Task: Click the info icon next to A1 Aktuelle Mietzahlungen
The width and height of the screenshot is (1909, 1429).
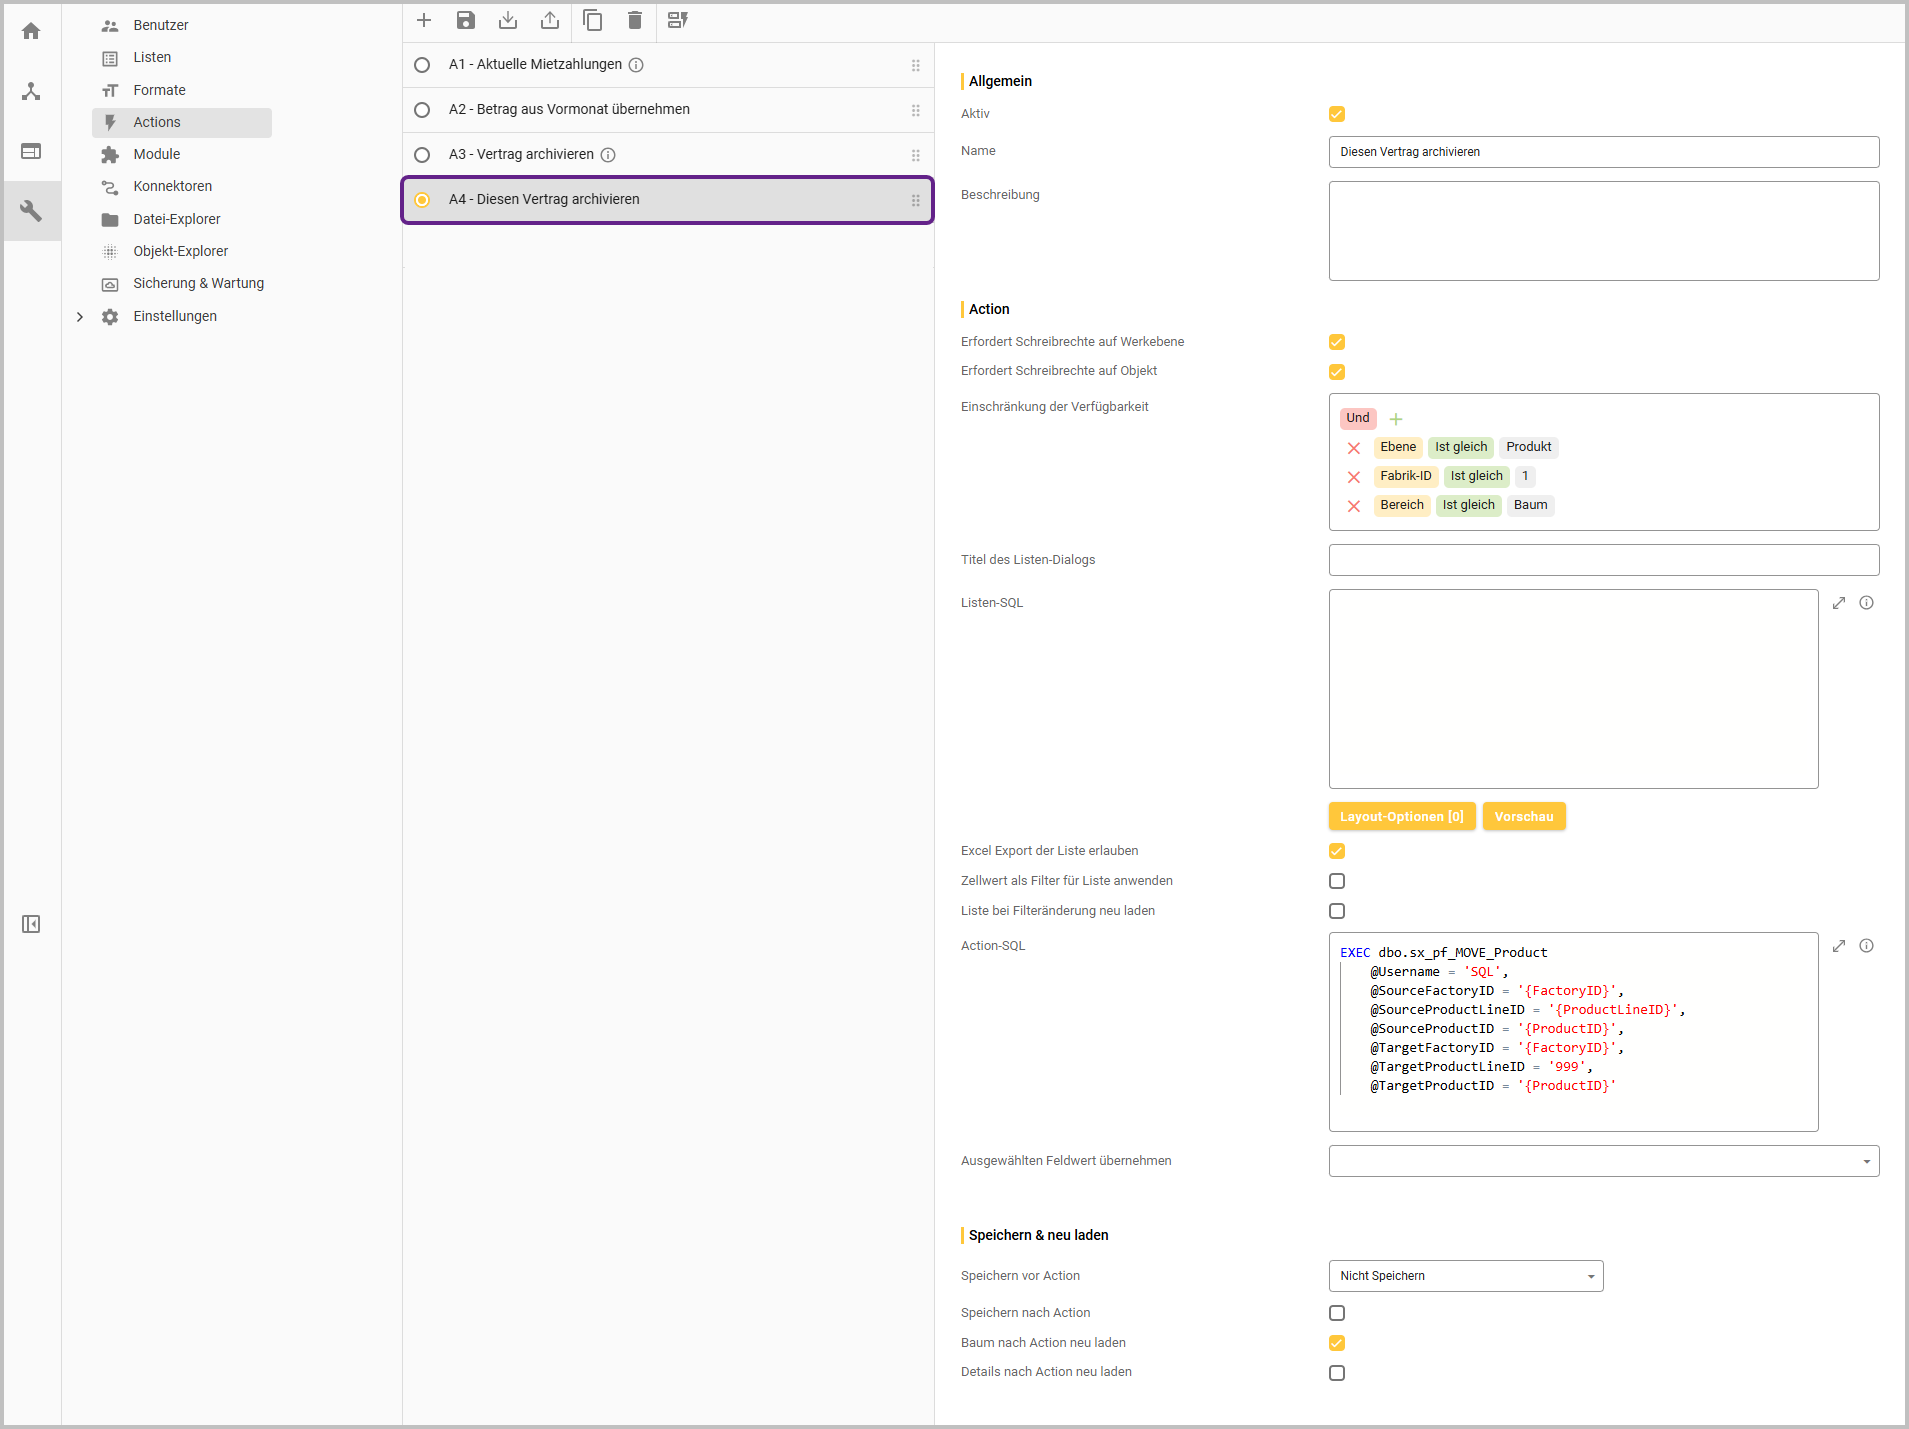Action: (x=636, y=65)
